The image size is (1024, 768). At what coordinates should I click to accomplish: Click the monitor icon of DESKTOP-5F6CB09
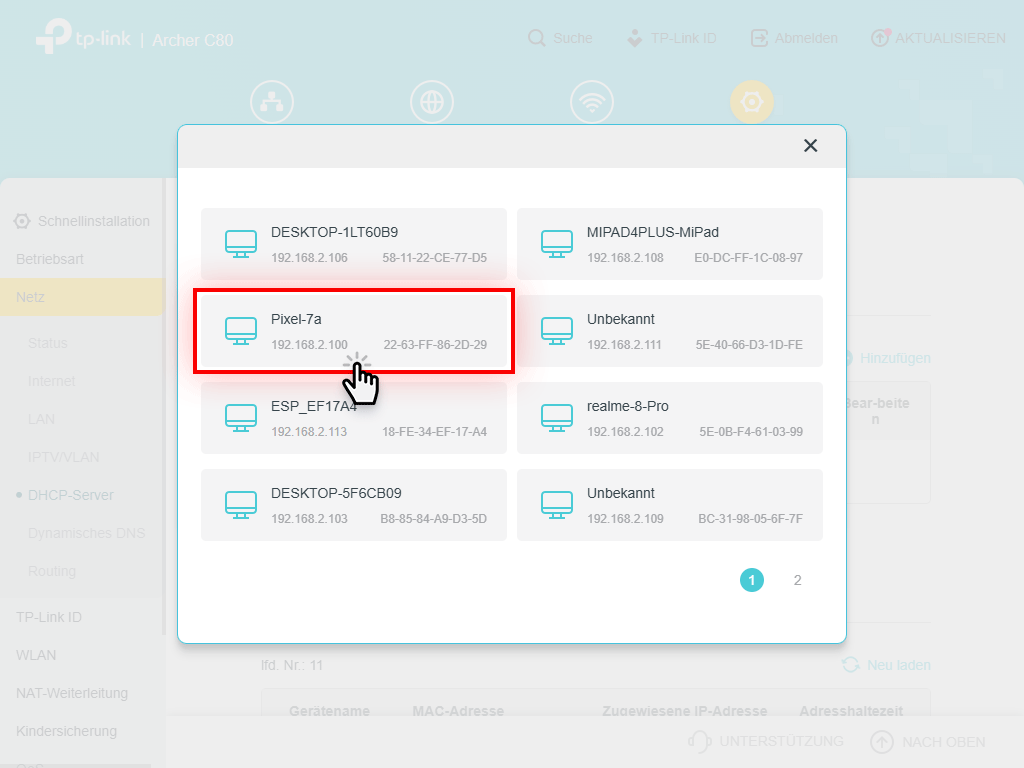click(x=241, y=505)
